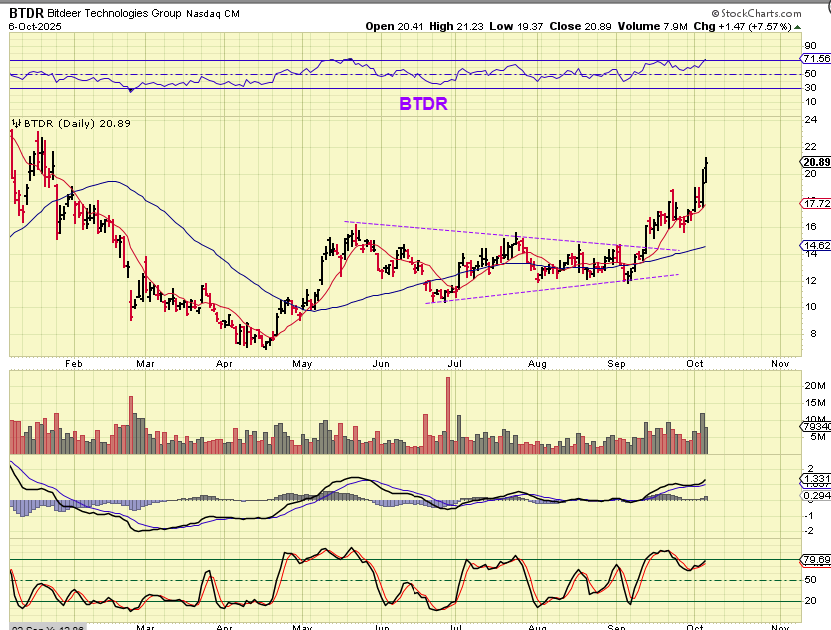The height and width of the screenshot is (630, 831).
Task: Click the candlestick icon beside BTDR (Daily)
Action: click(x=15, y=123)
